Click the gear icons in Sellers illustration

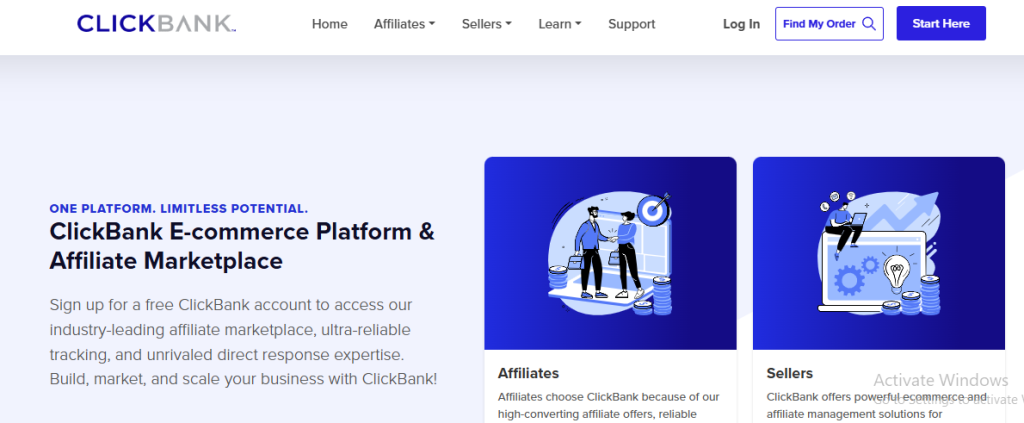pos(856,274)
